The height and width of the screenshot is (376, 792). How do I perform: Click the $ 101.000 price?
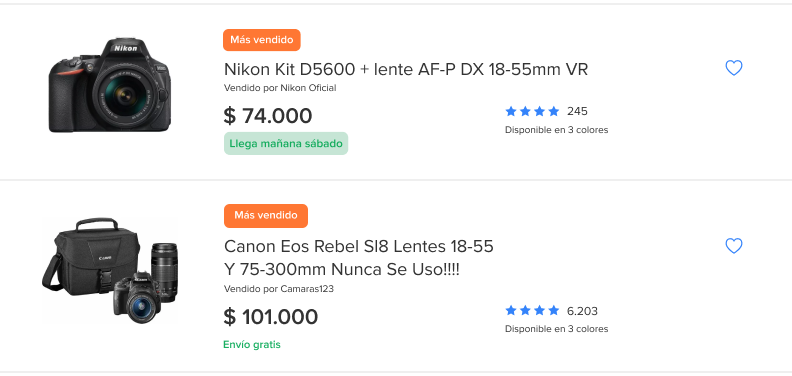[x=271, y=317]
